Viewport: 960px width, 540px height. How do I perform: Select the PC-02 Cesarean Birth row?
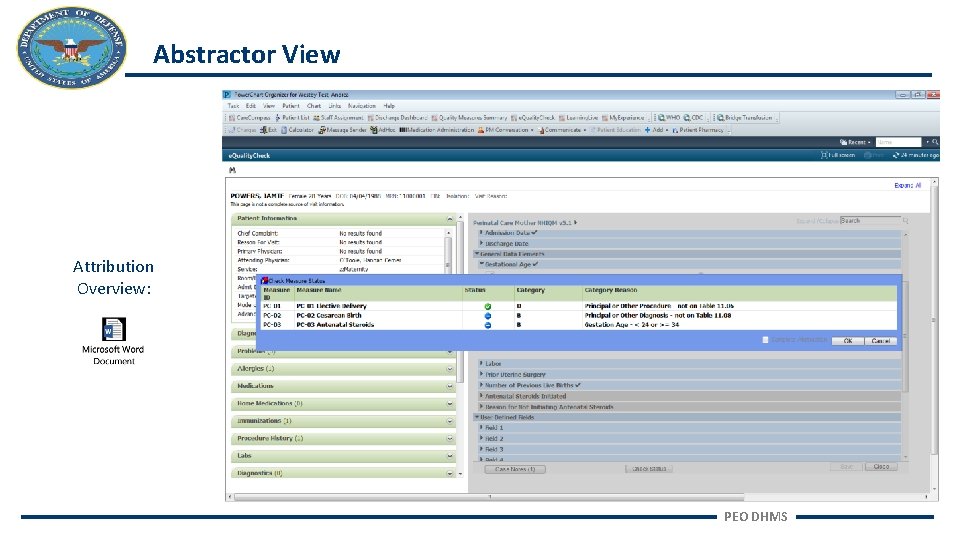[x=579, y=316]
